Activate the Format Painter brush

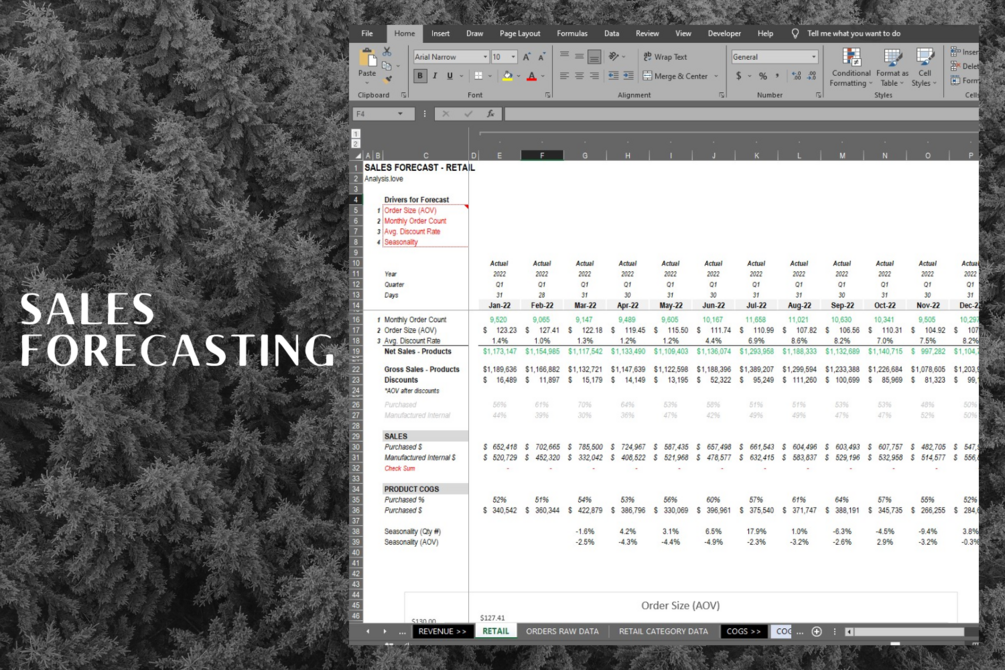pos(387,80)
